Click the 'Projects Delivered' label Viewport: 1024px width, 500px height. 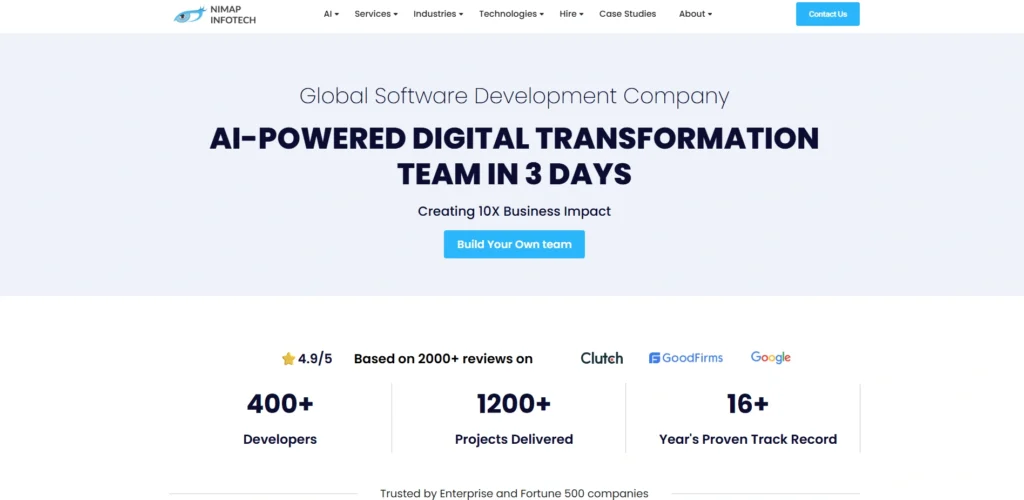tap(514, 439)
